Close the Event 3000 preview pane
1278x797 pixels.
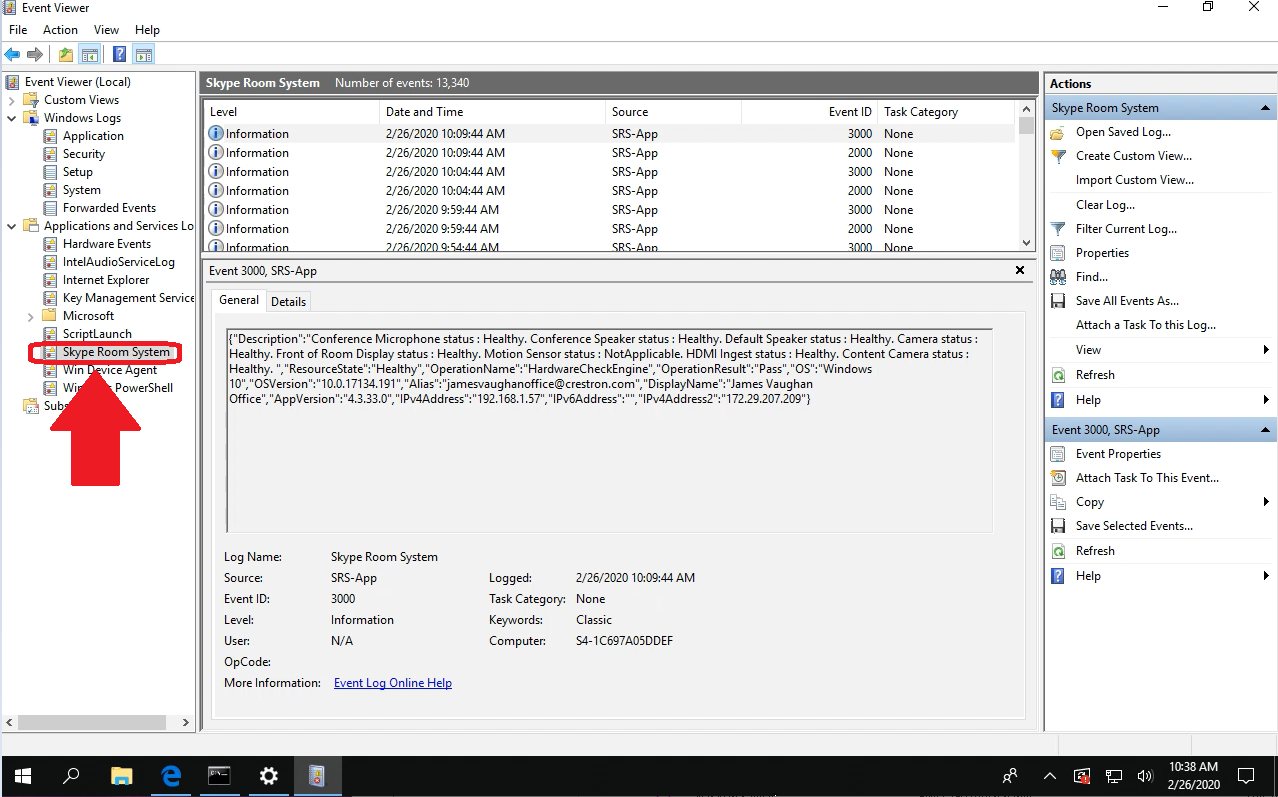[x=1020, y=270]
